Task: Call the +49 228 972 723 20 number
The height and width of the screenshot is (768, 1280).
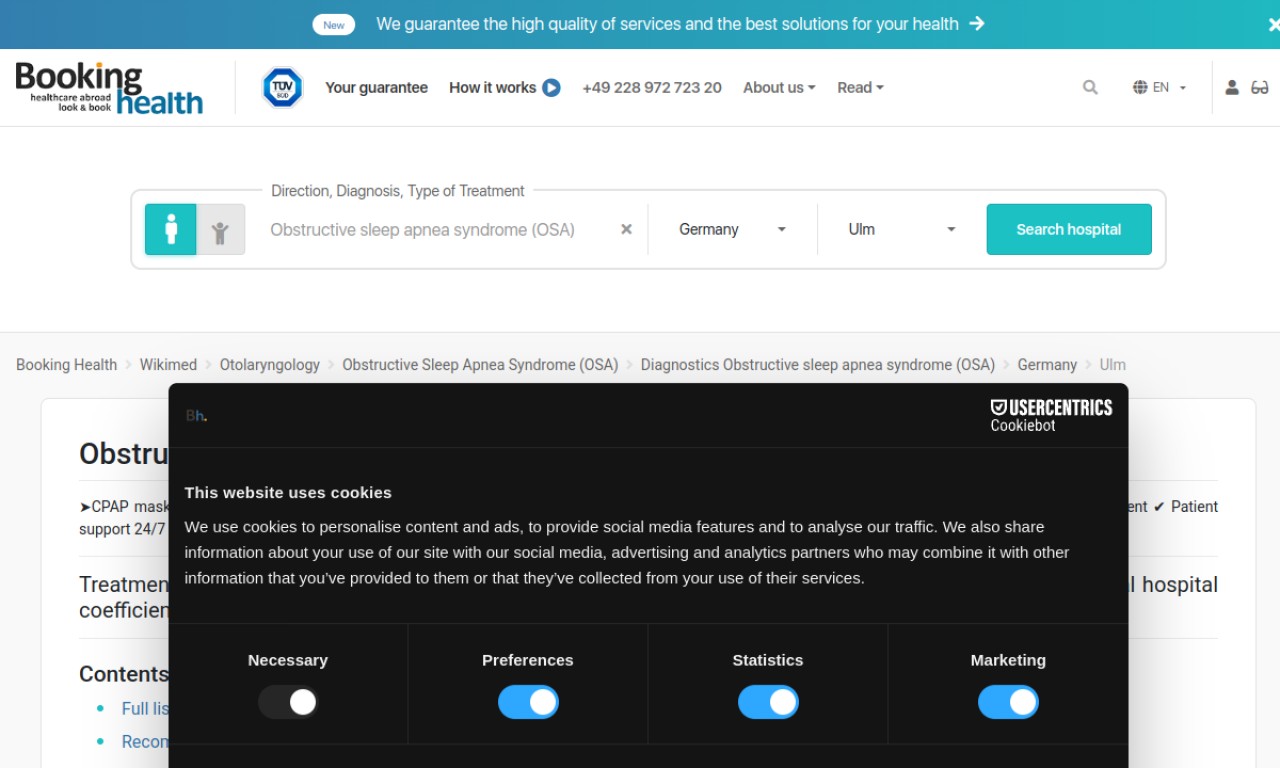Action: tap(652, 88)
